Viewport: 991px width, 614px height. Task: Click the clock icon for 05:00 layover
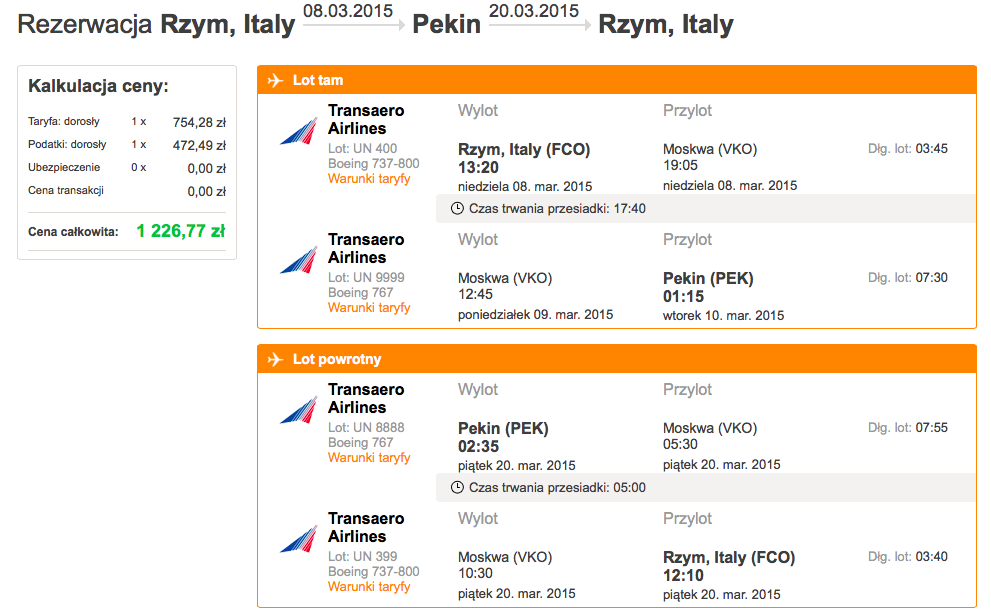[457, 488]
